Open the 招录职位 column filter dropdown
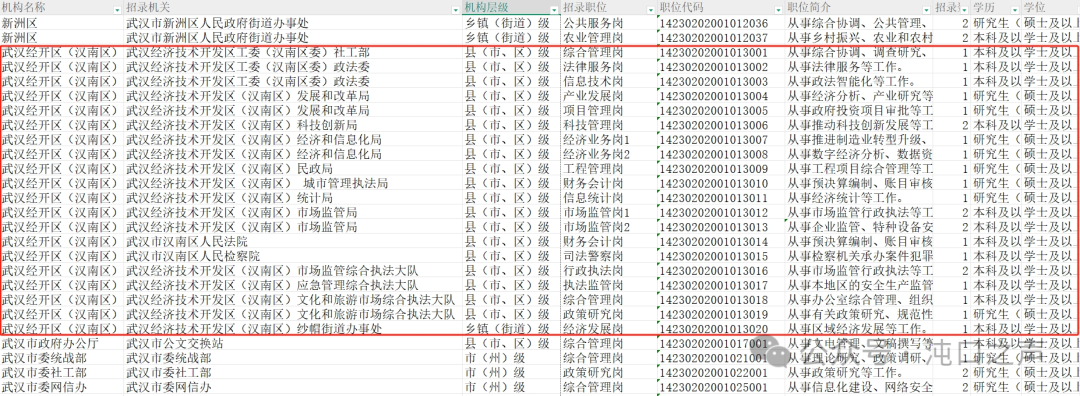Screen dimensions: 1080x396 [x=650, y=9]
